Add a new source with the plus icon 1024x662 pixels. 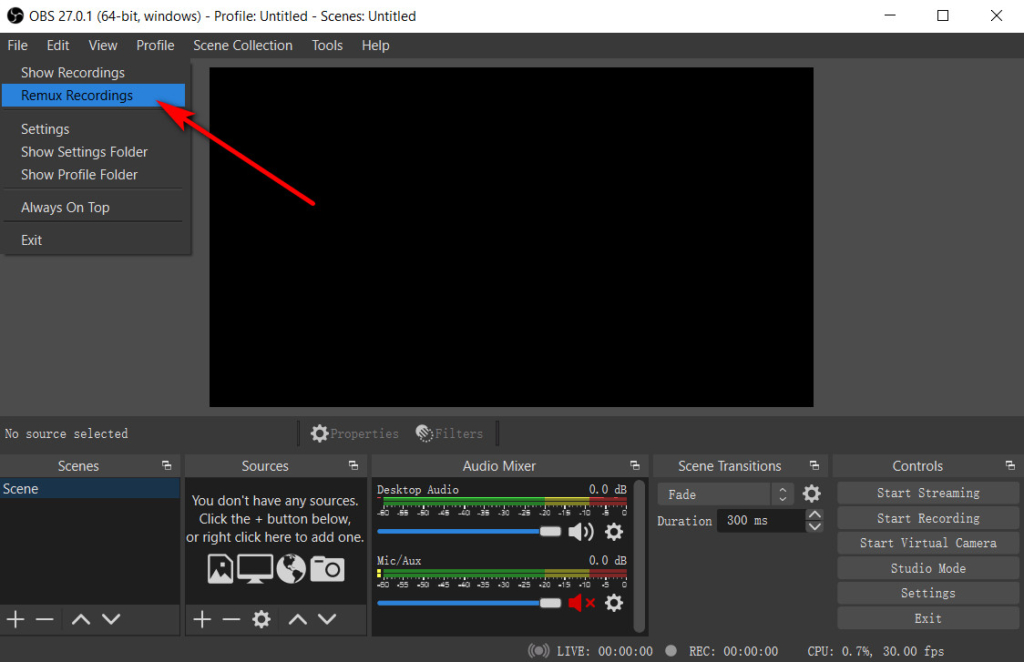tap(200, 619)
